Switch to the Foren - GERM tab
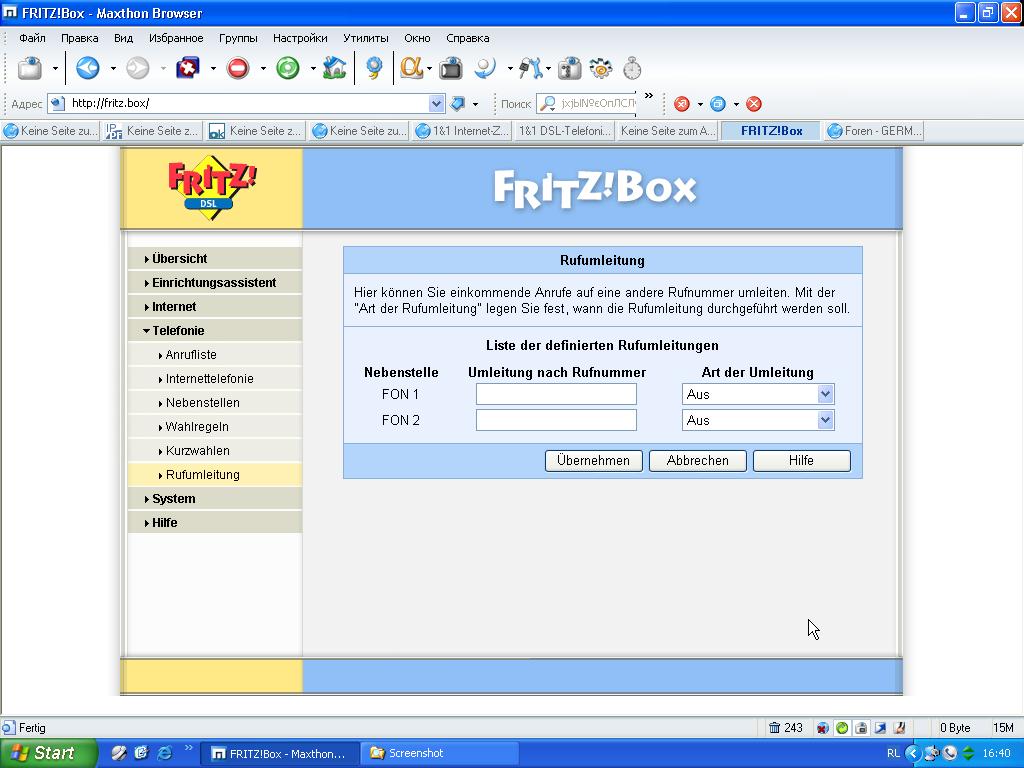 coord(875,131)
